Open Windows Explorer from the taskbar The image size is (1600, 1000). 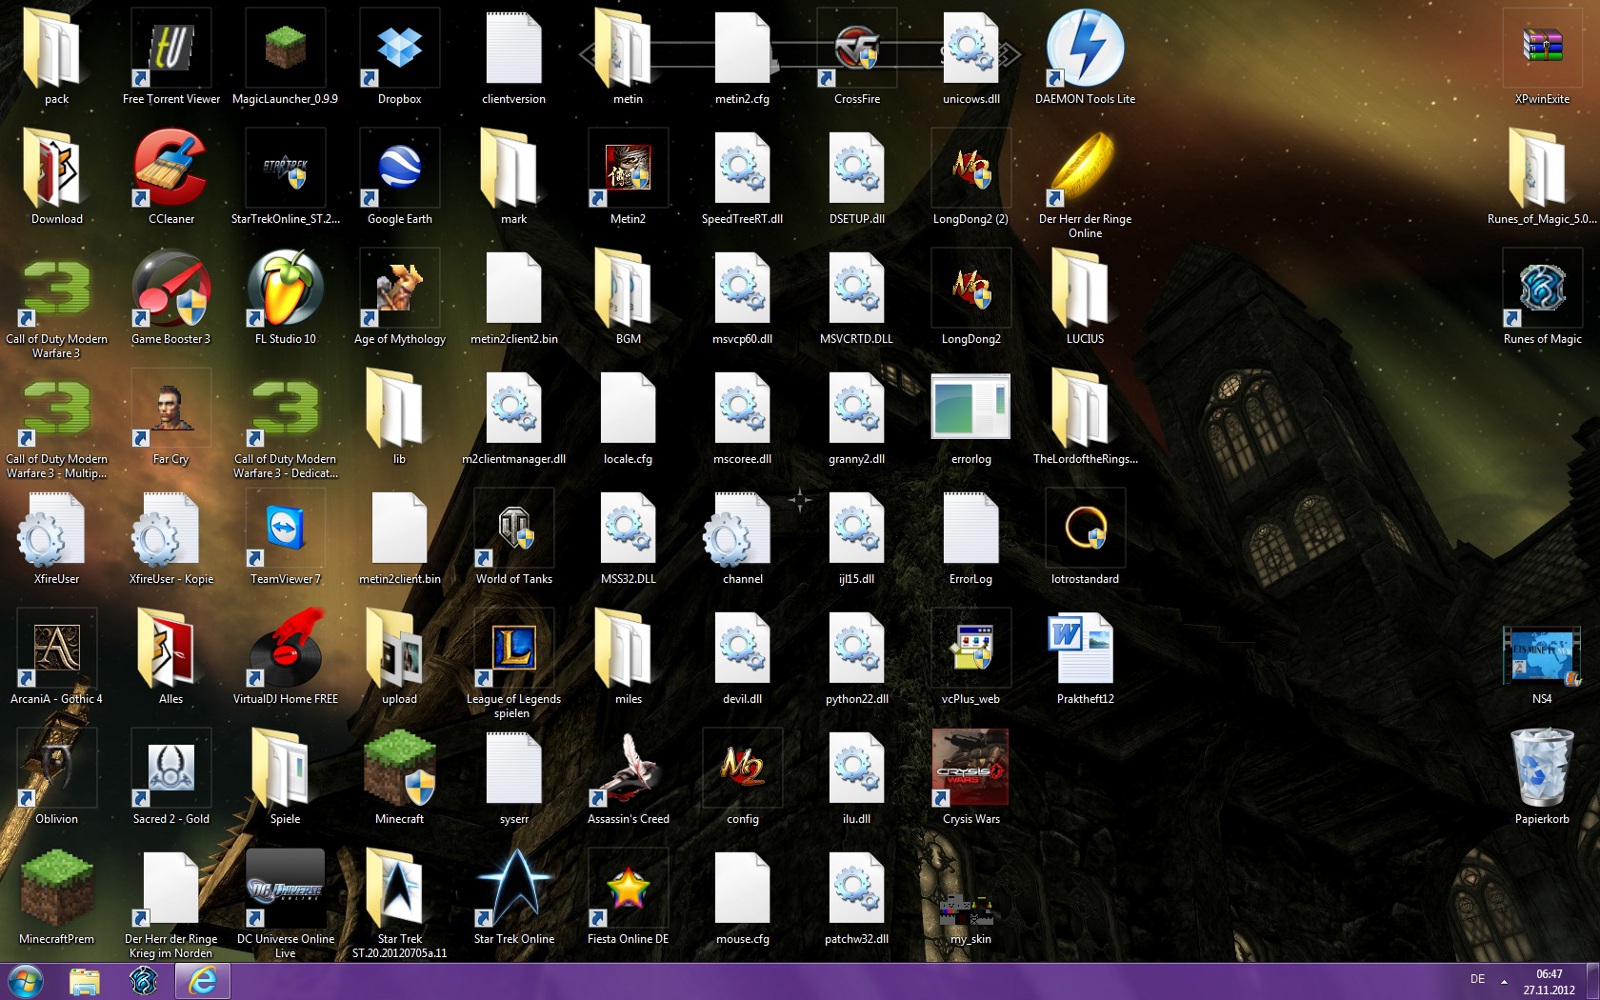click(85, 981)
